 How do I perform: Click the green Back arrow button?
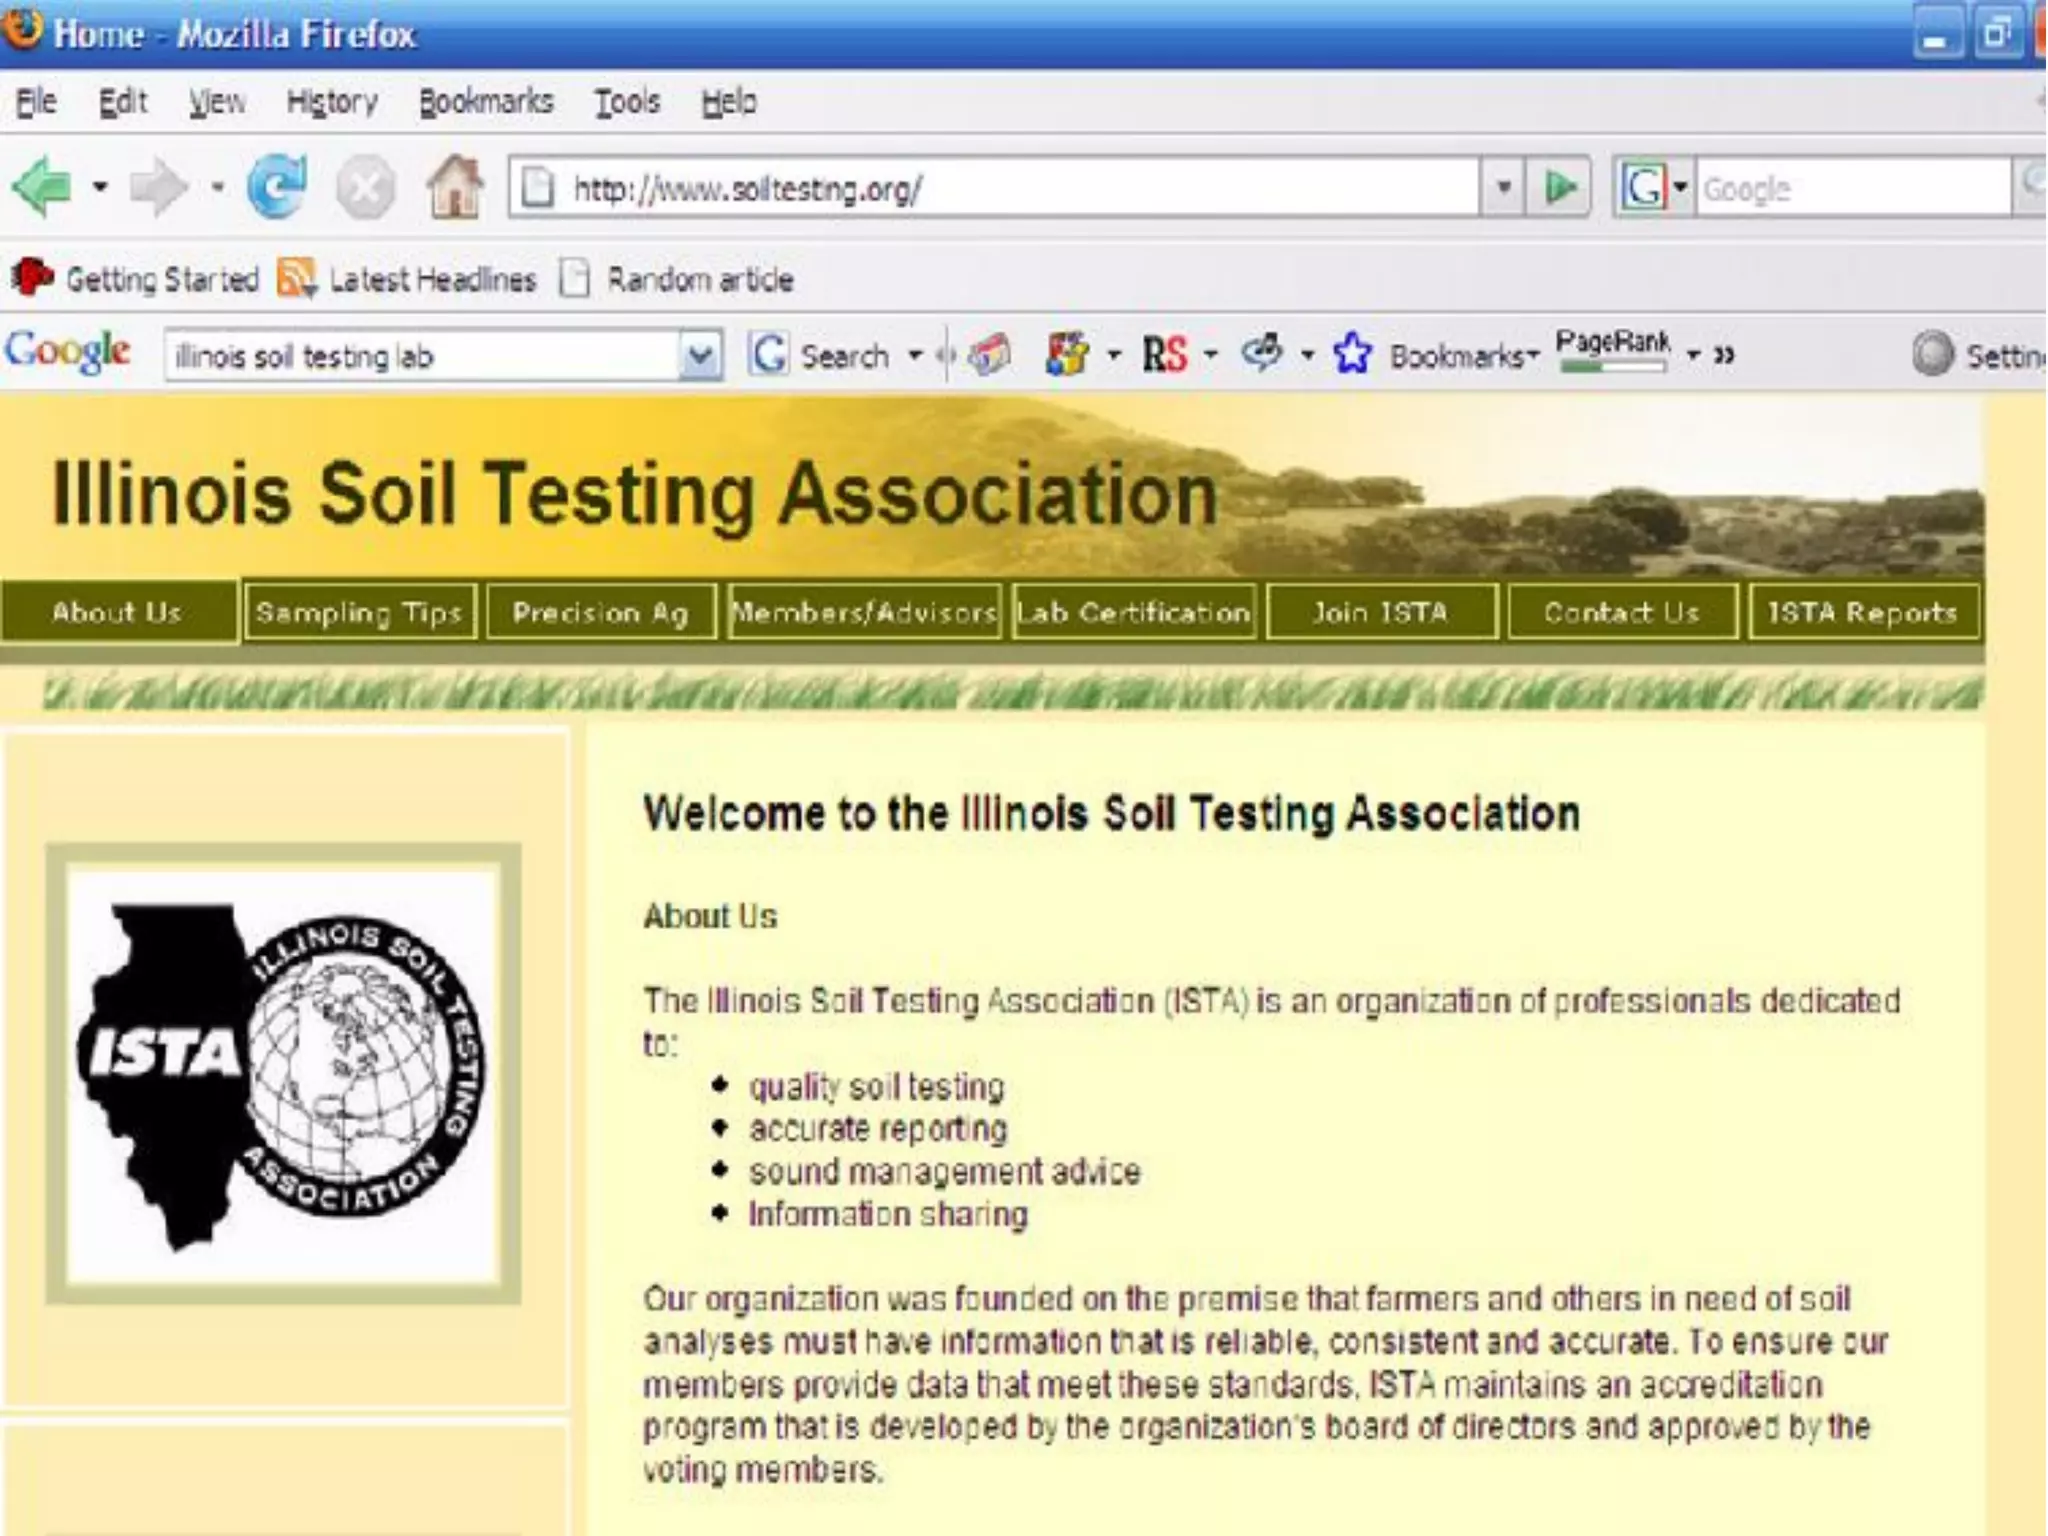pyautogui.click(x=42, y=187)
